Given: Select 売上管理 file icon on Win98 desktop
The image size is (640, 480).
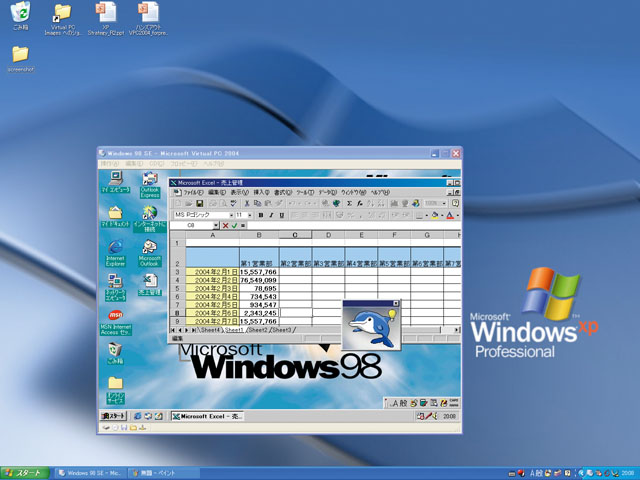Looking at the screenshot, I should click(150, 285).
